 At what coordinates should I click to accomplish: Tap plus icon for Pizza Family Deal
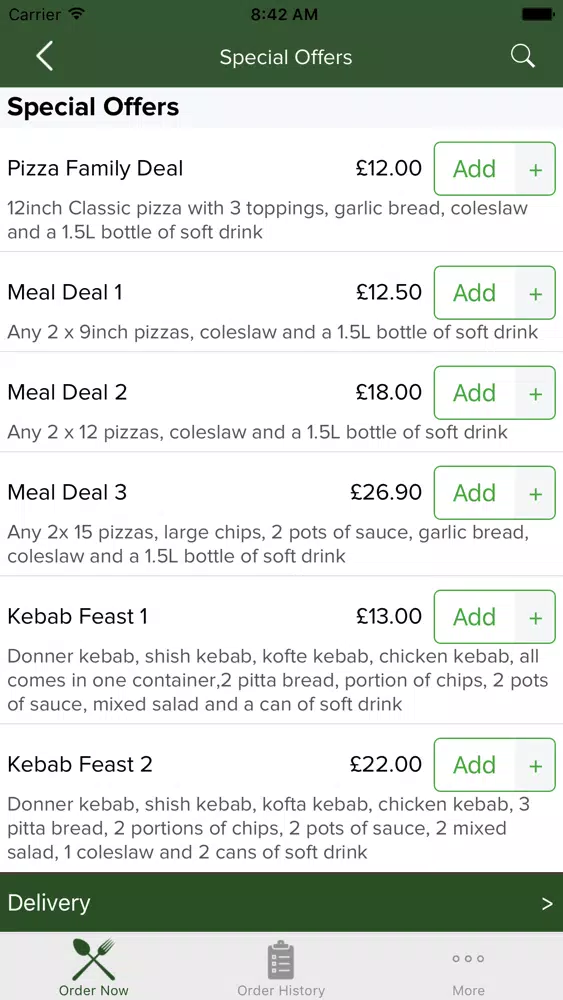(x=536, y=169)
